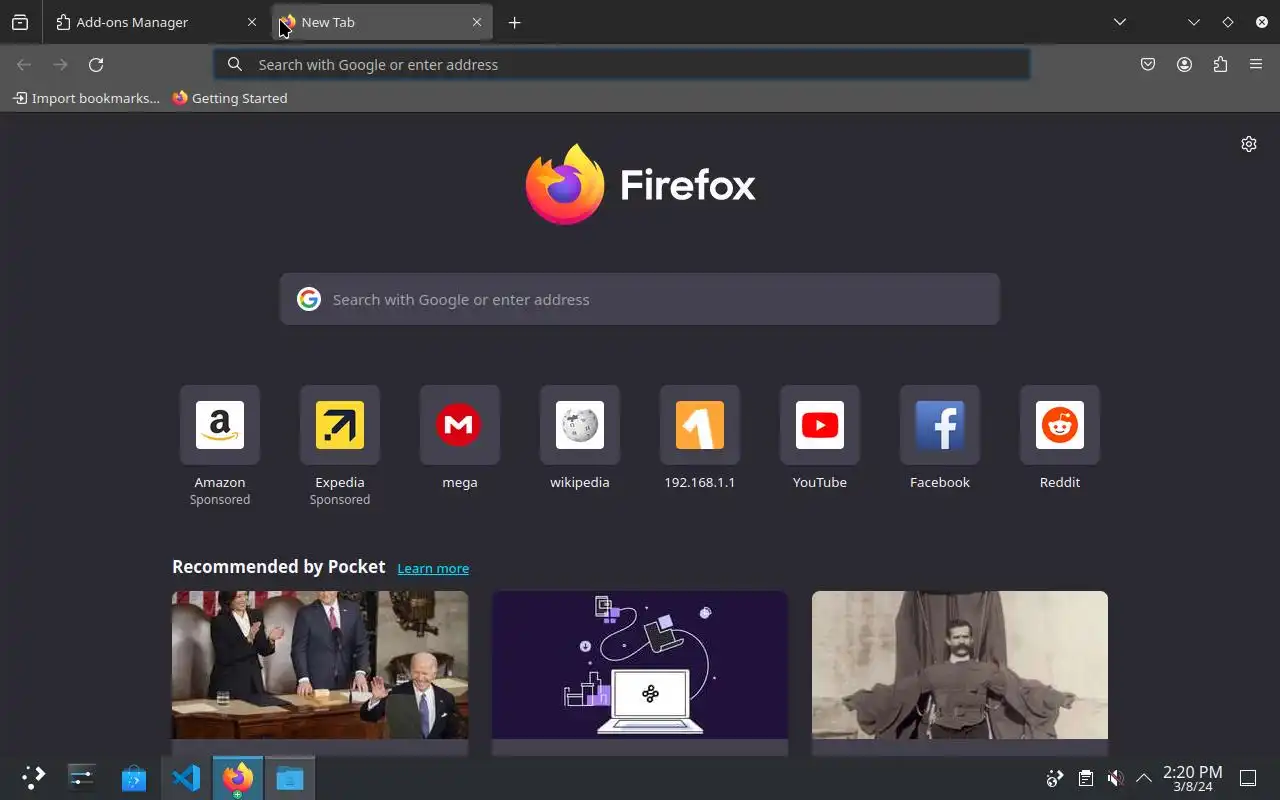Open the Facebook shortcut tile
The height and width of the screenshot is (800, 1280).
tap(940, 438)
